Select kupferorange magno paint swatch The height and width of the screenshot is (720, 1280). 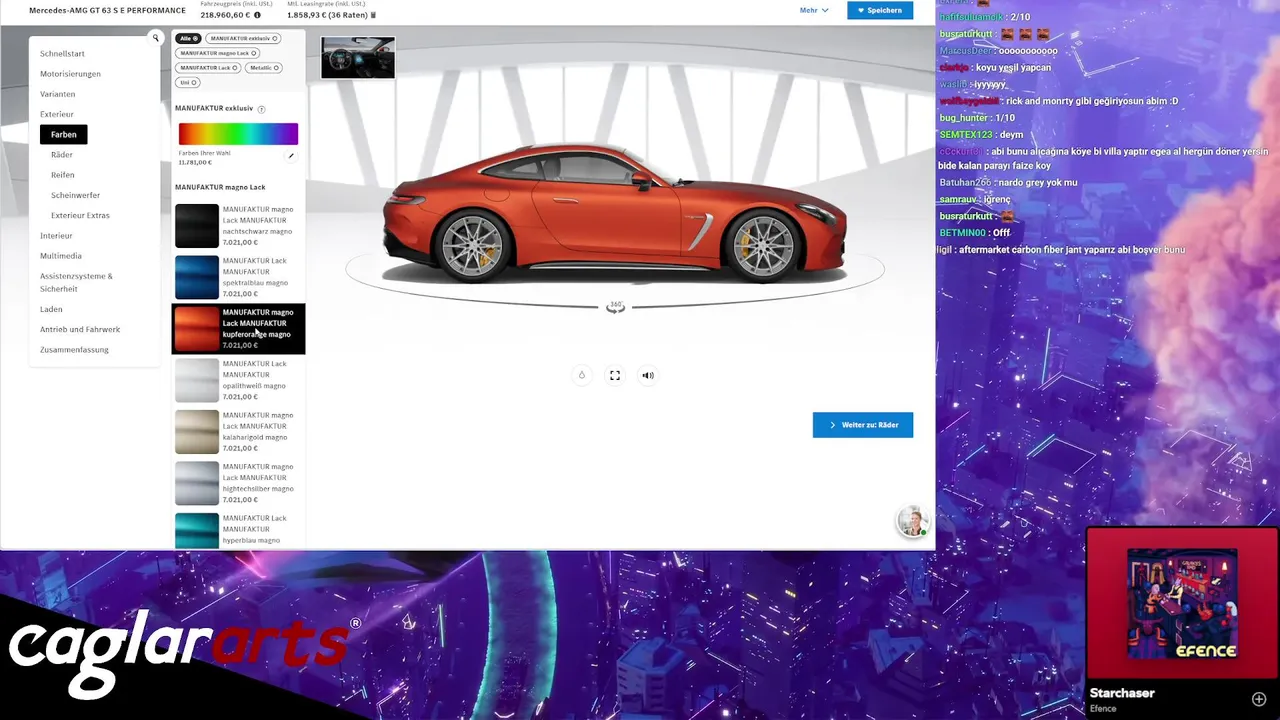[x=197, y=329]
